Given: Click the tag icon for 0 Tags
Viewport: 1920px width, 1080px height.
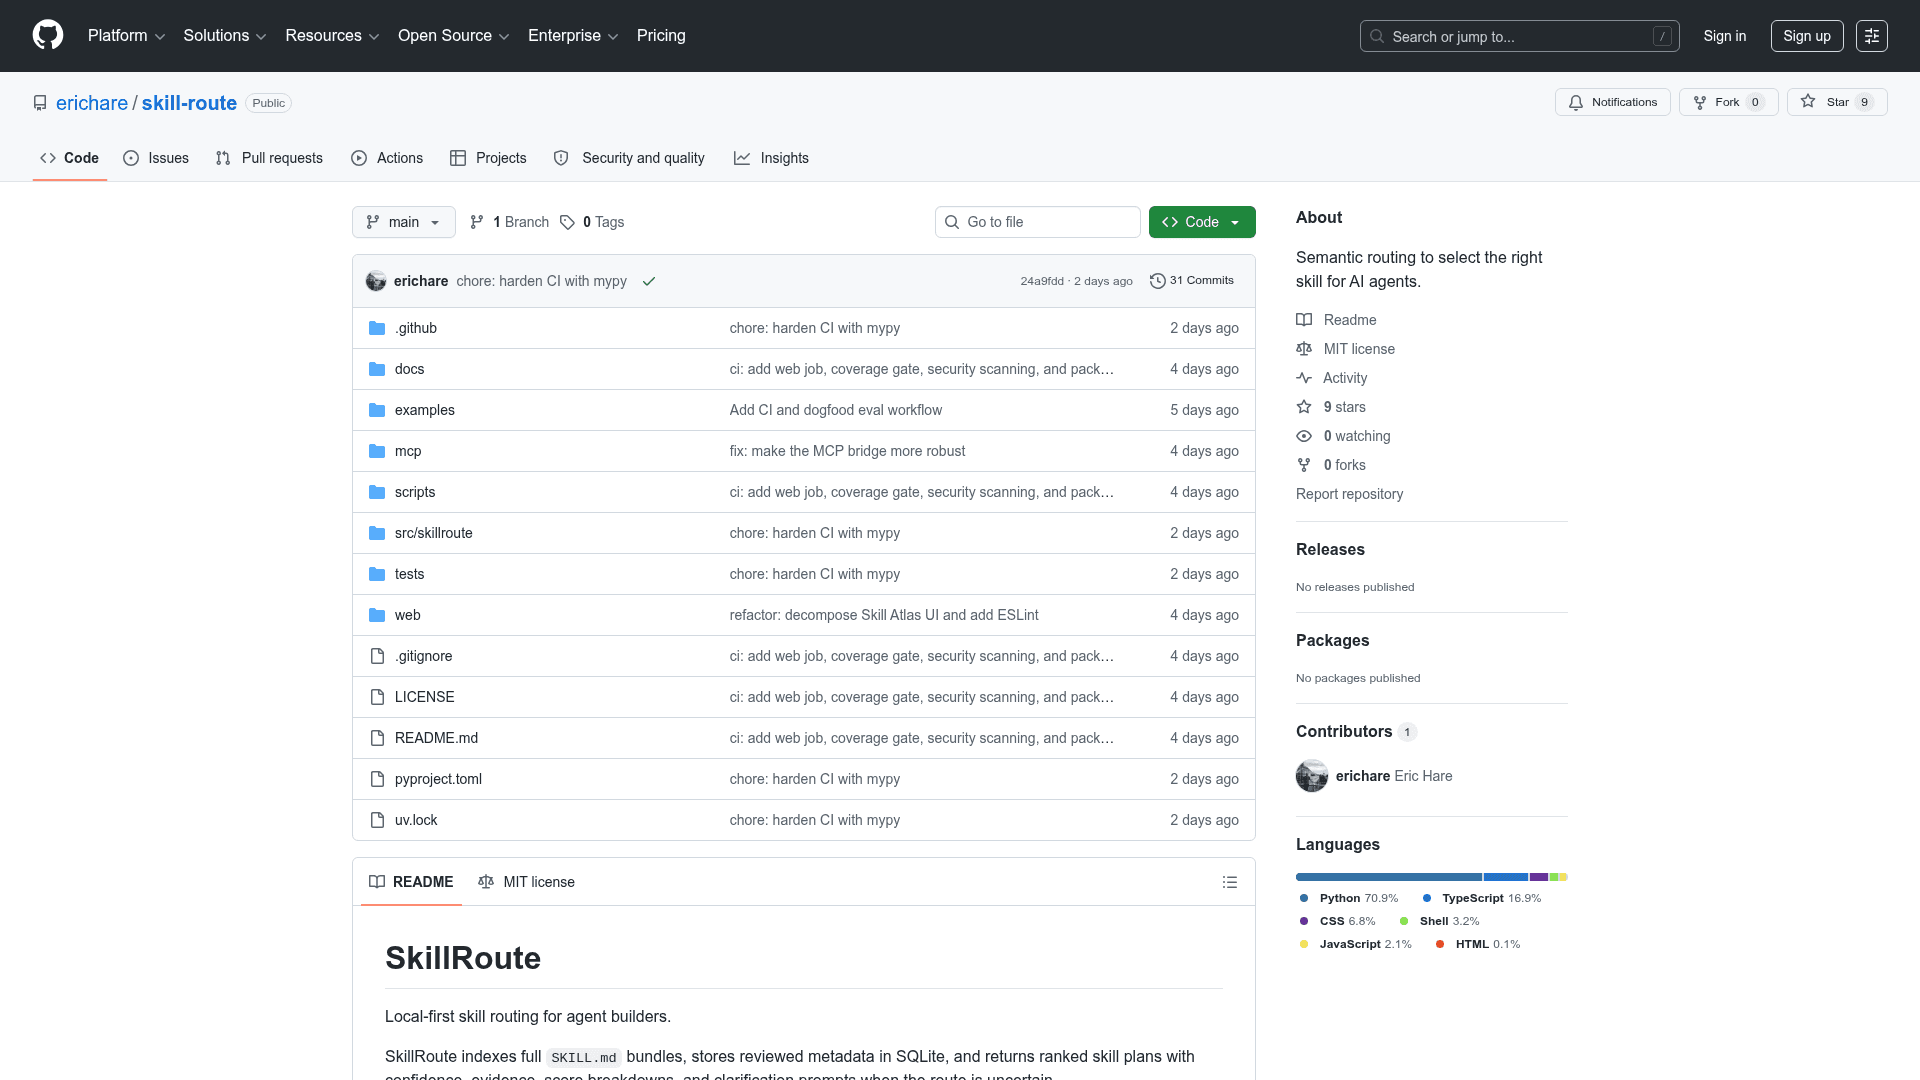Looking at the screenshot, I should pos(567,222).
